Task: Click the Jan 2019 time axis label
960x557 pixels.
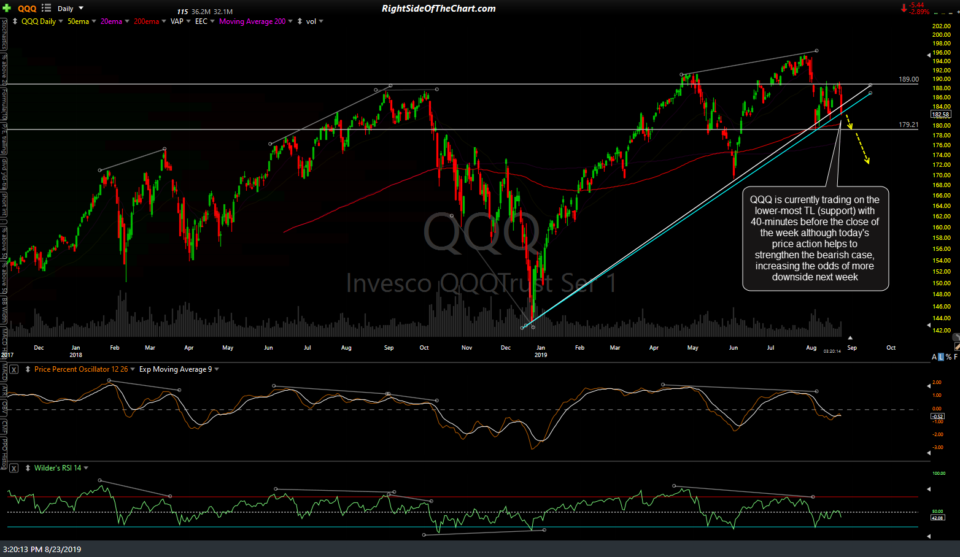Action: (540, 351)
